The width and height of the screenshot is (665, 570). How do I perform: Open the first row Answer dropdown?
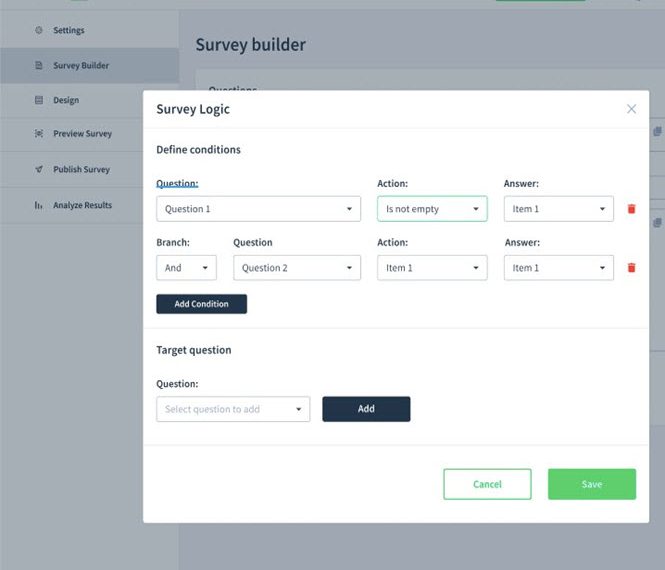558,209
